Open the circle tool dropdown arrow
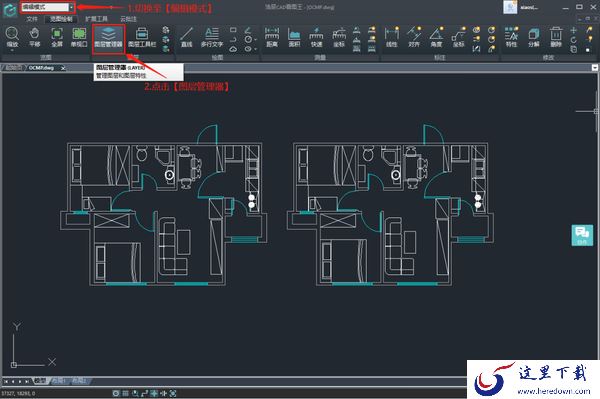The width and height of the screenshot is (600, 399). (255, 39)
